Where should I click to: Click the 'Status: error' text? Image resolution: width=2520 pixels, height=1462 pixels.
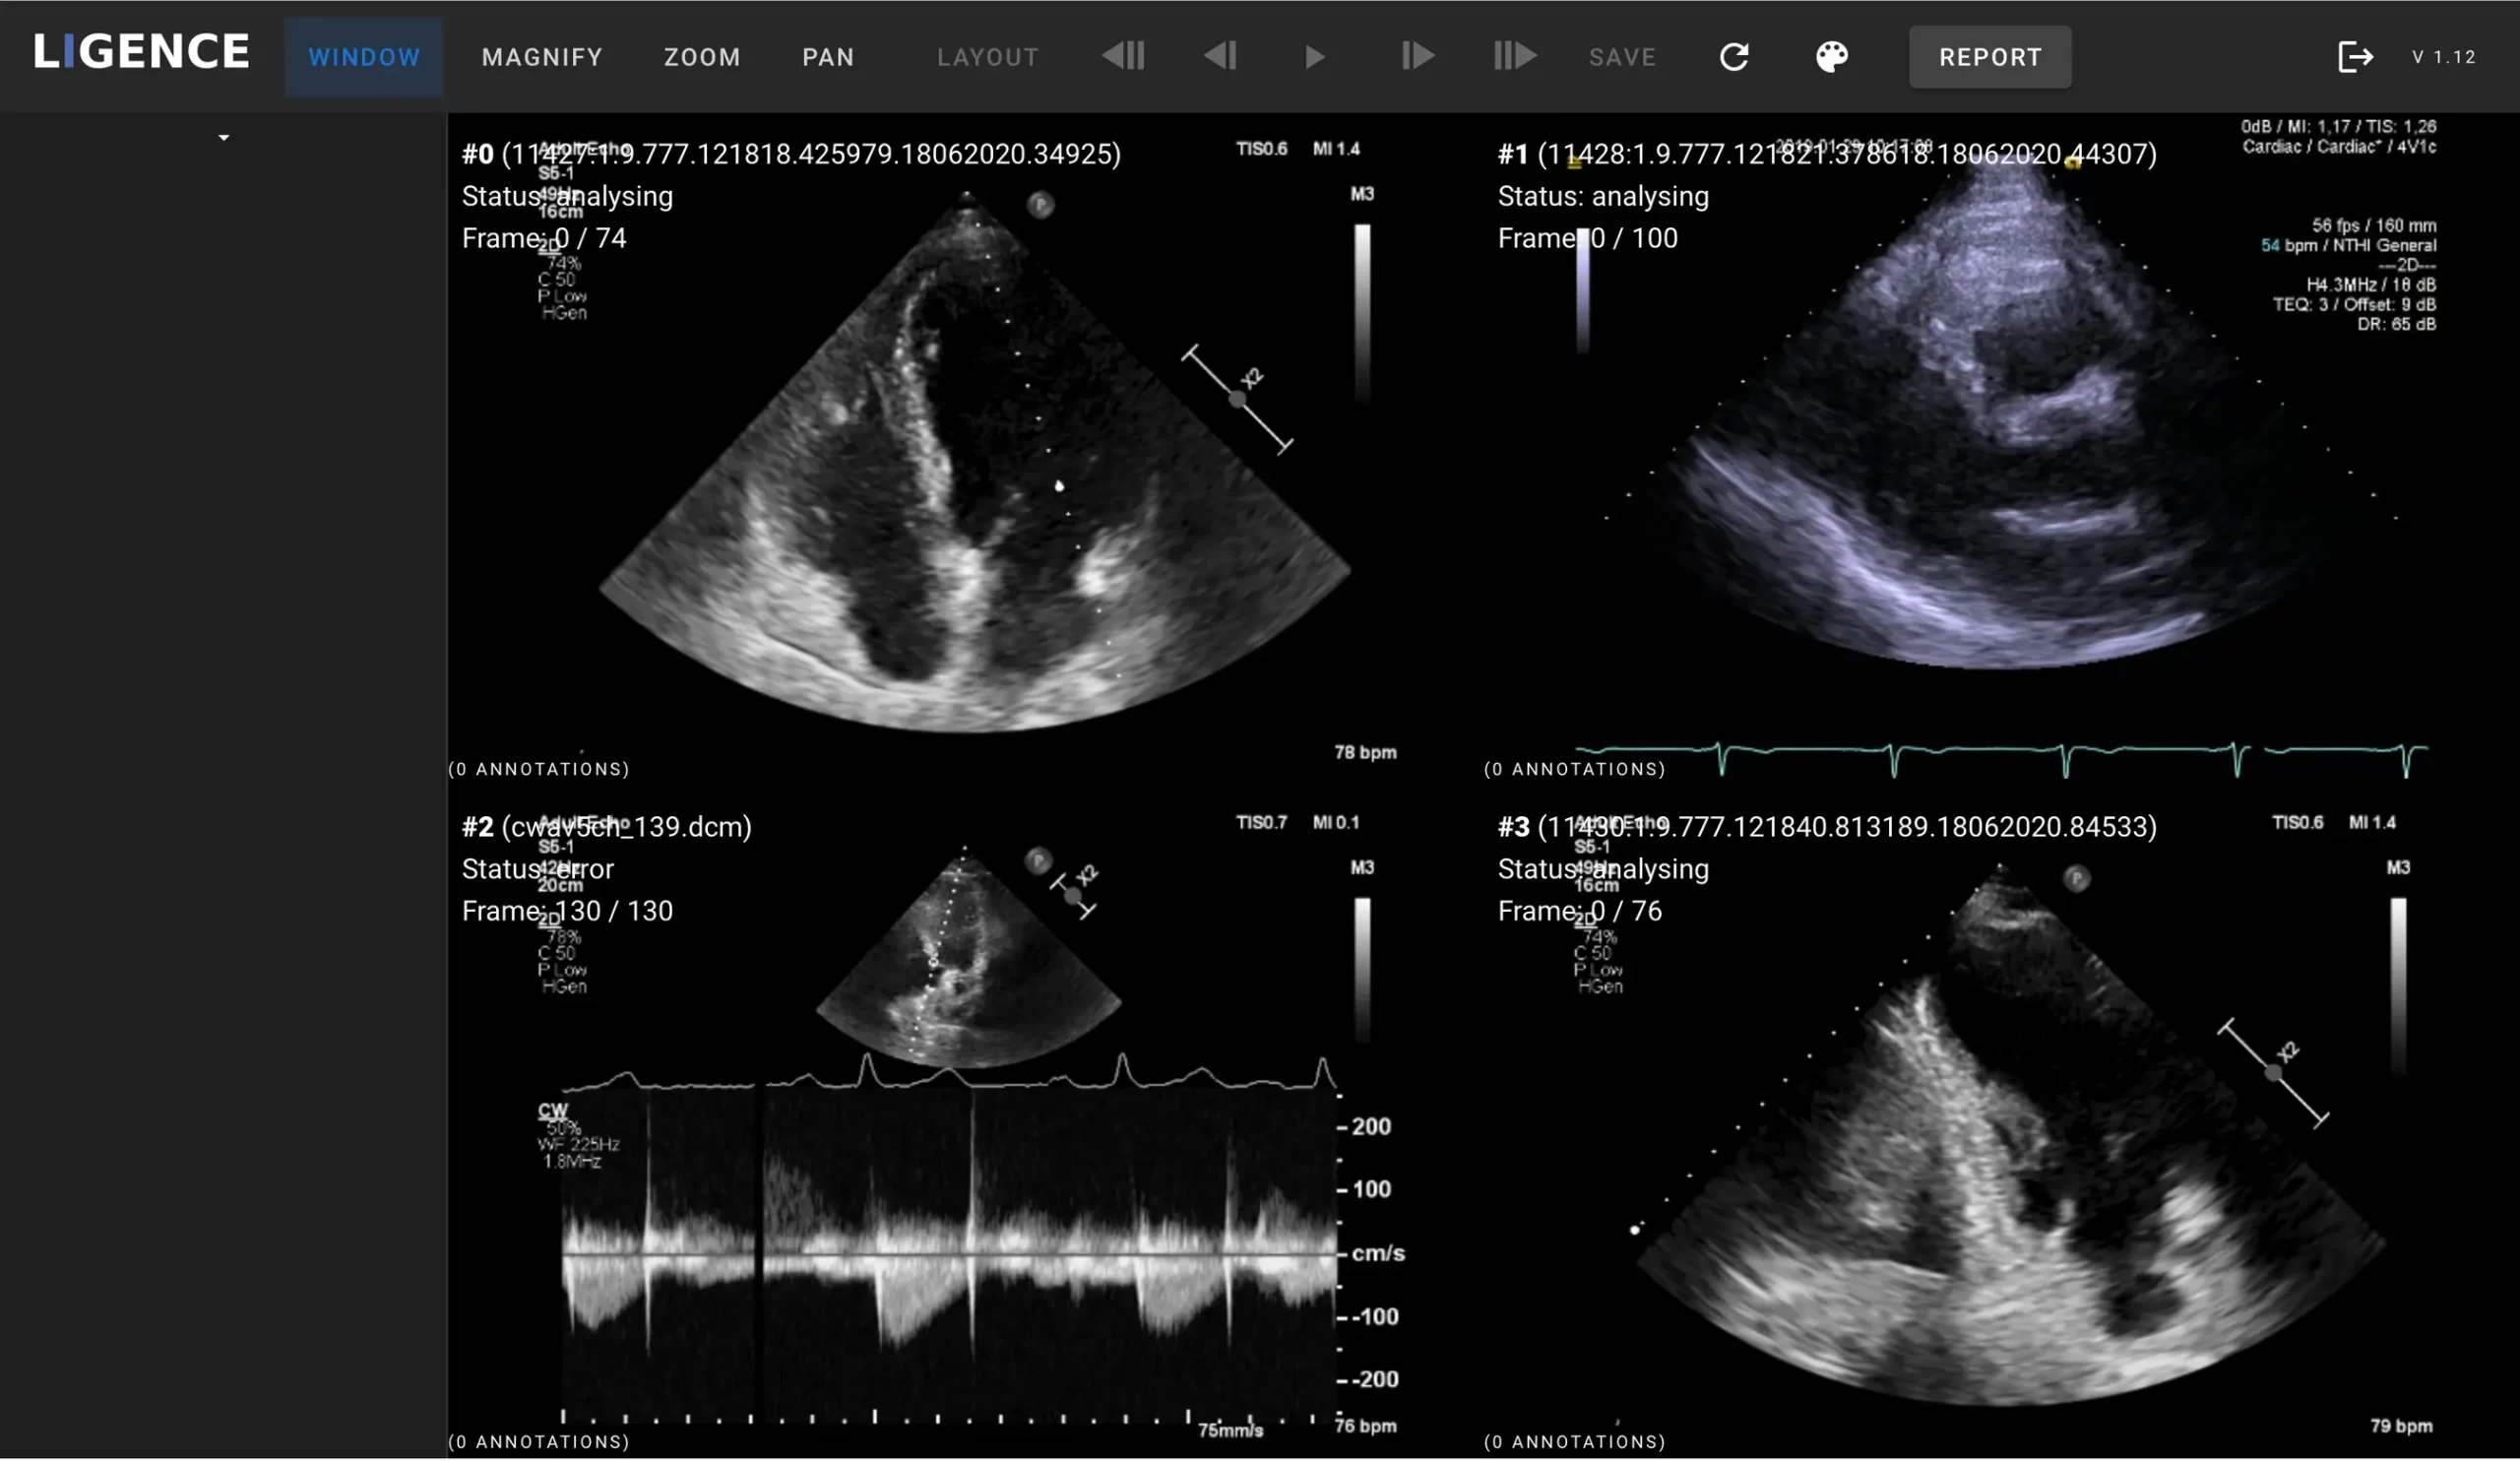[x=538, y=869]
